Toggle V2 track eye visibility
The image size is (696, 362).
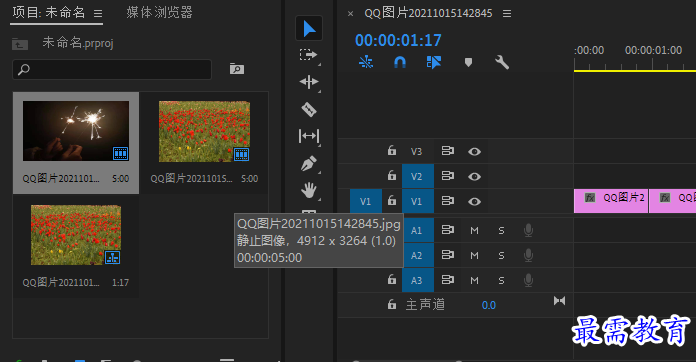(x=474, y=177)
